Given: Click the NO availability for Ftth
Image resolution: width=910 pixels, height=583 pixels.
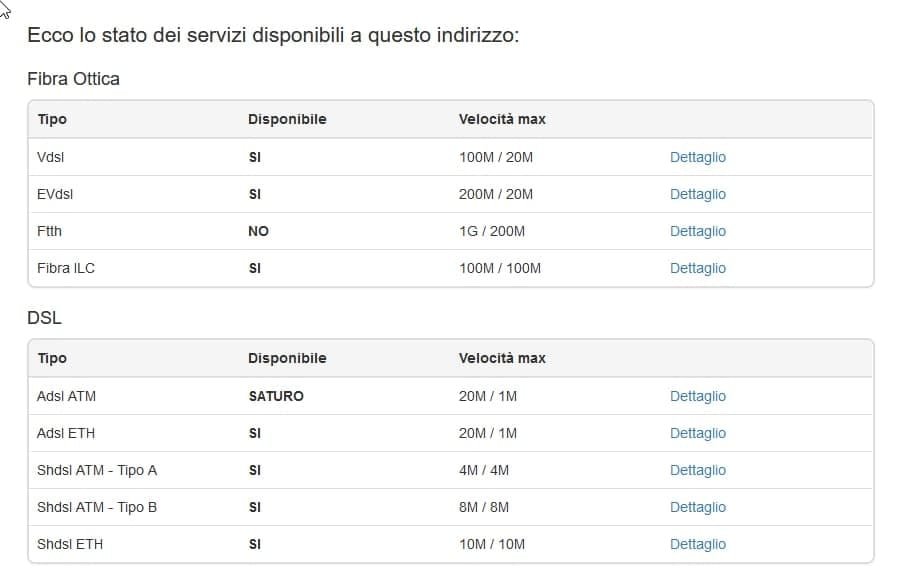Looking at the screenshot, I should [258, 231].
